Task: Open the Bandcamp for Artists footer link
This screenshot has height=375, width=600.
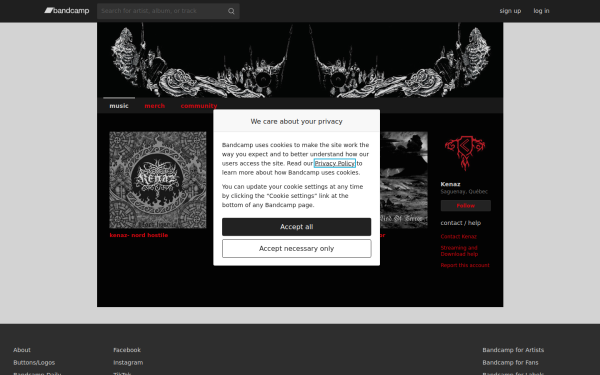Action: point(513,350)
